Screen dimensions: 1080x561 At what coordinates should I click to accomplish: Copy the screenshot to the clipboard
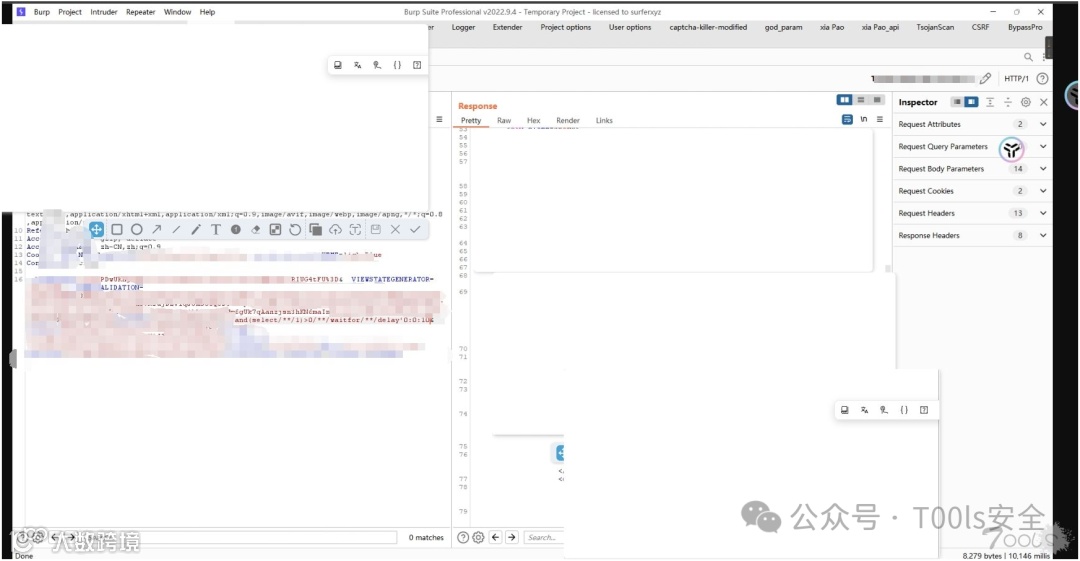coord(315,230)
